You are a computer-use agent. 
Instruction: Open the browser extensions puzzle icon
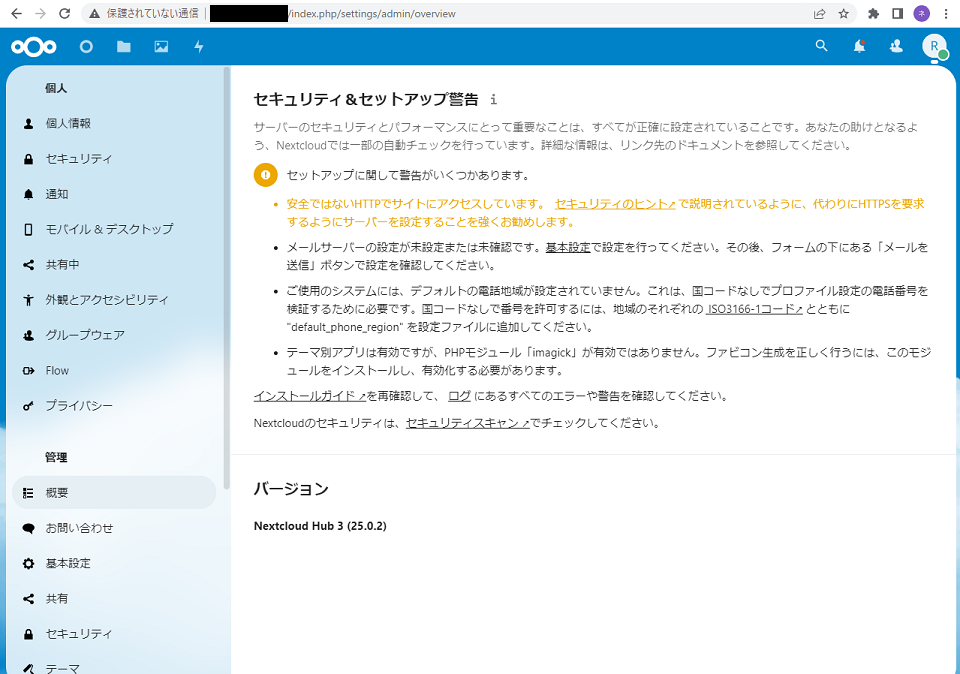[874, 13]
